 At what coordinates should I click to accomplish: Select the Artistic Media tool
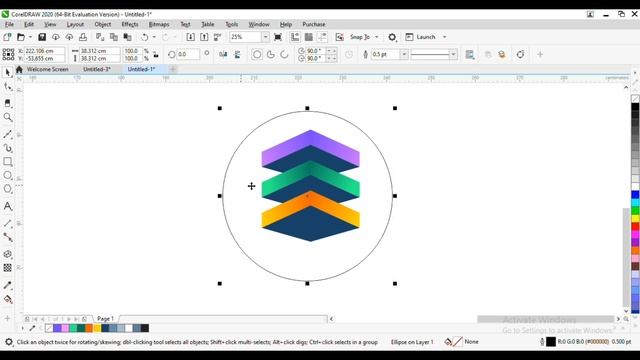(7, 148)
